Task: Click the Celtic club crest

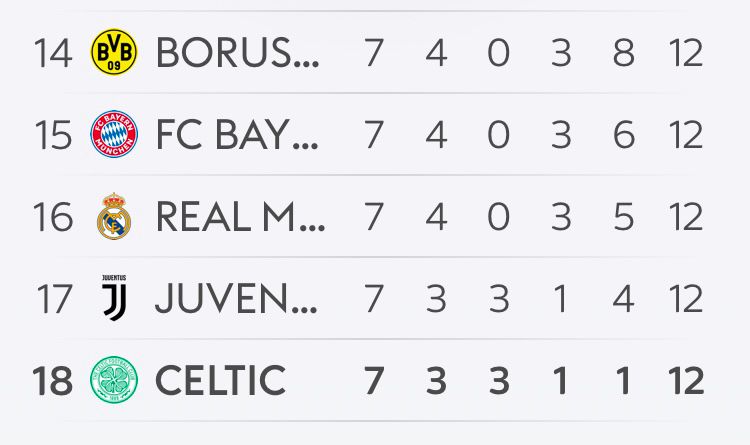Action: click(114, 380)
